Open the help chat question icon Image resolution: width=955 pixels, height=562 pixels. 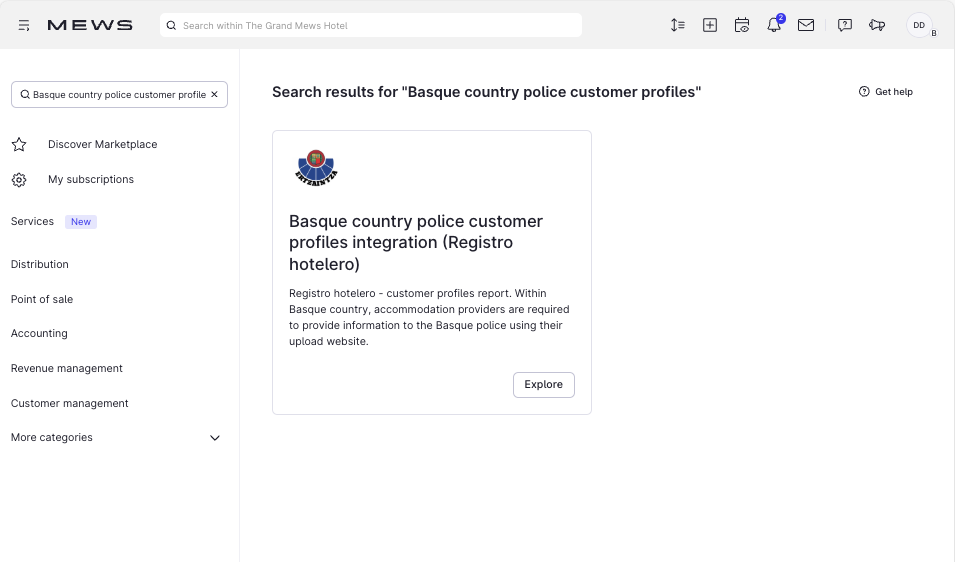pos(845,25)
